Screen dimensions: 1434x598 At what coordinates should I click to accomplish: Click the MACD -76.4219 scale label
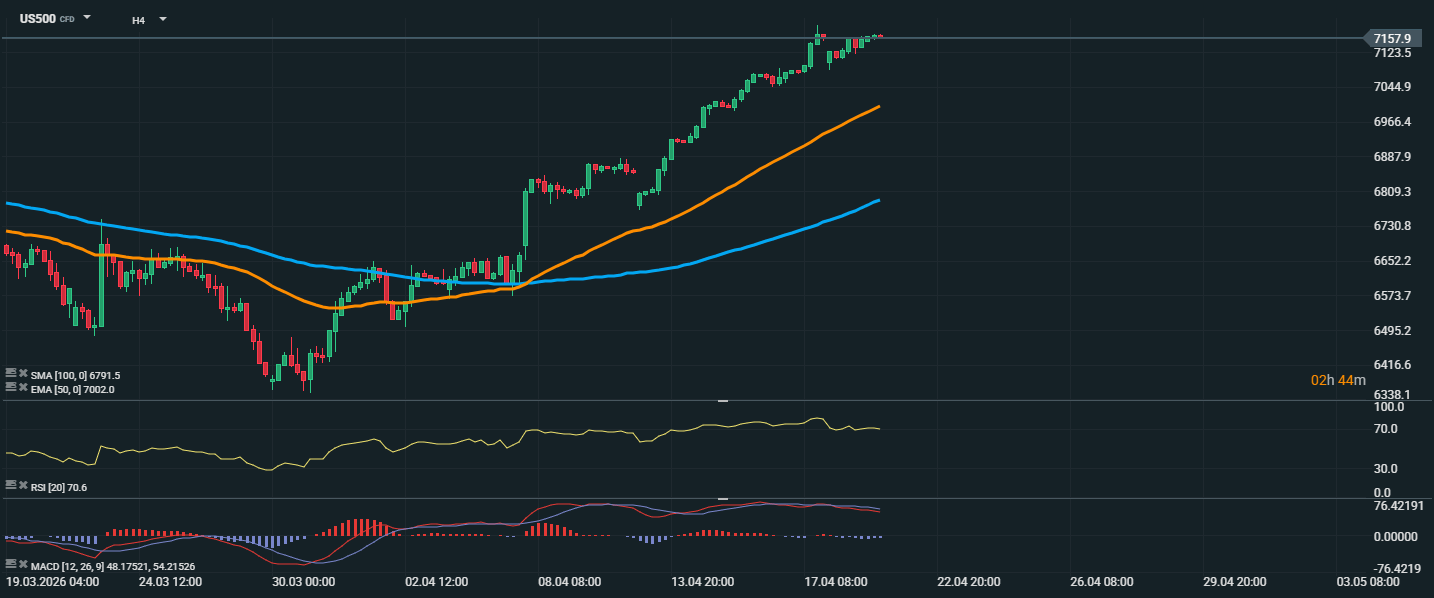1397,569
